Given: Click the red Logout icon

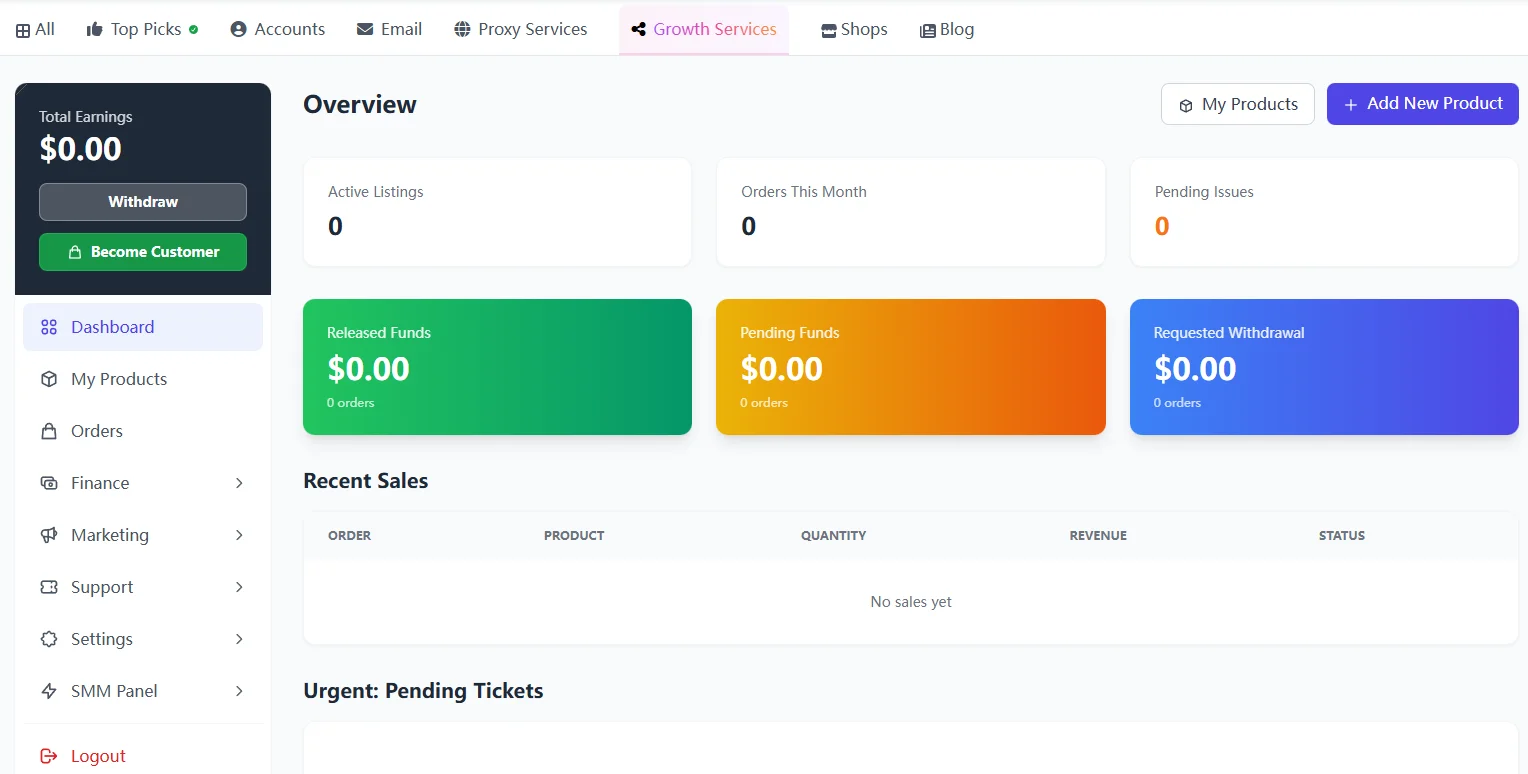Looking at the screenshot, I should point(49,756).
